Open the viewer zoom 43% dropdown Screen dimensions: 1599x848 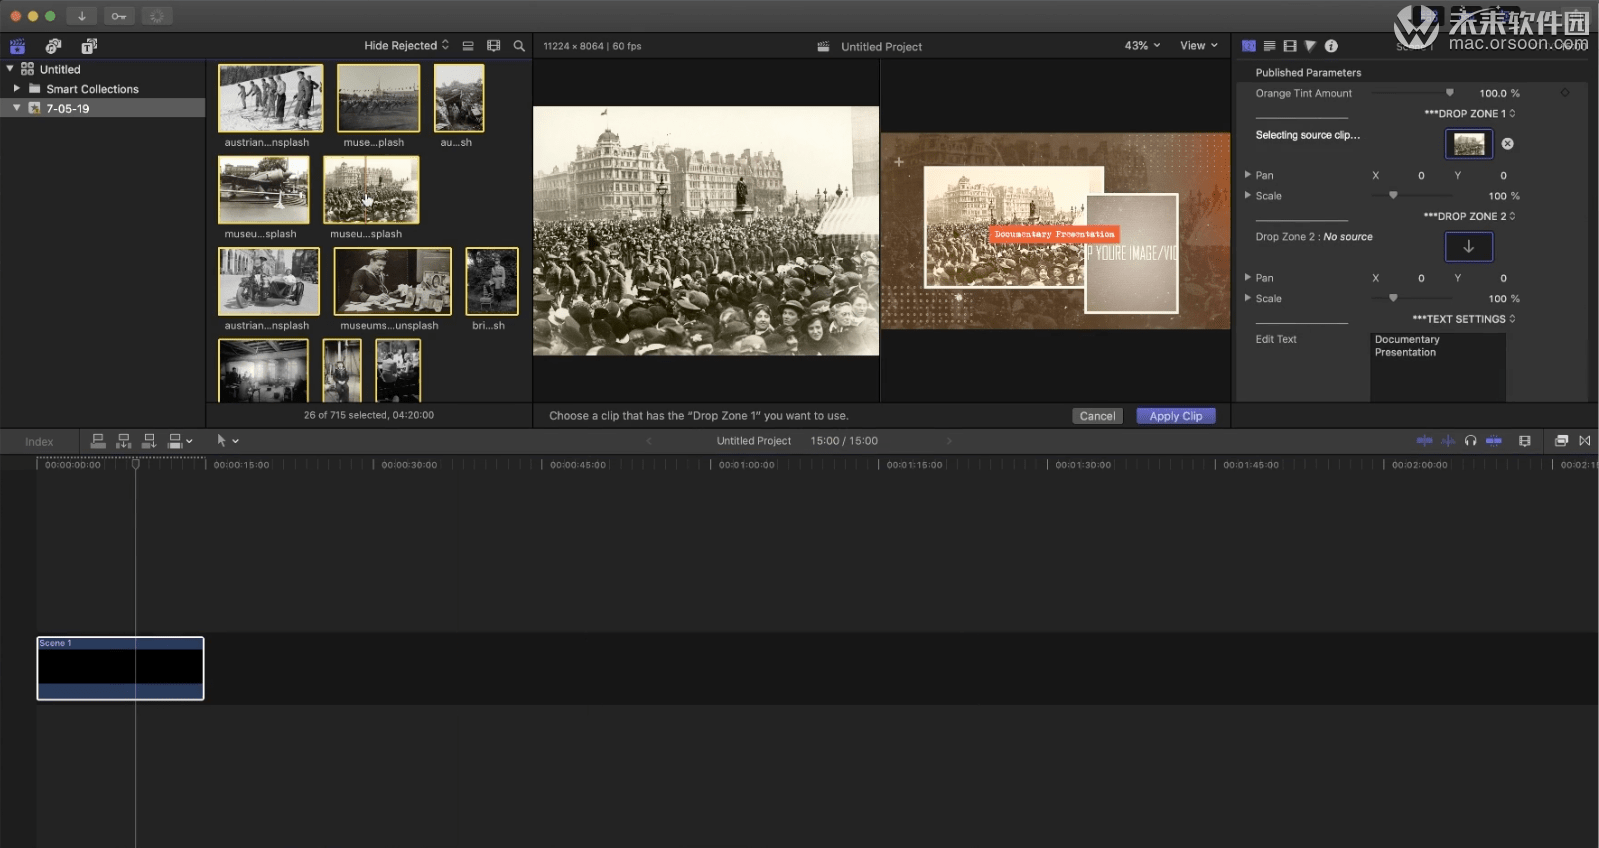1142,46
